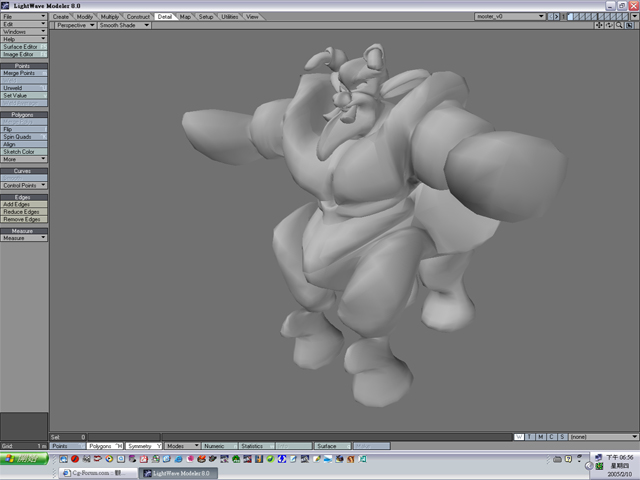The image size is (640, 480).
Task: Open the layer bank options dropdown arrow
Action: pos(635,16)
